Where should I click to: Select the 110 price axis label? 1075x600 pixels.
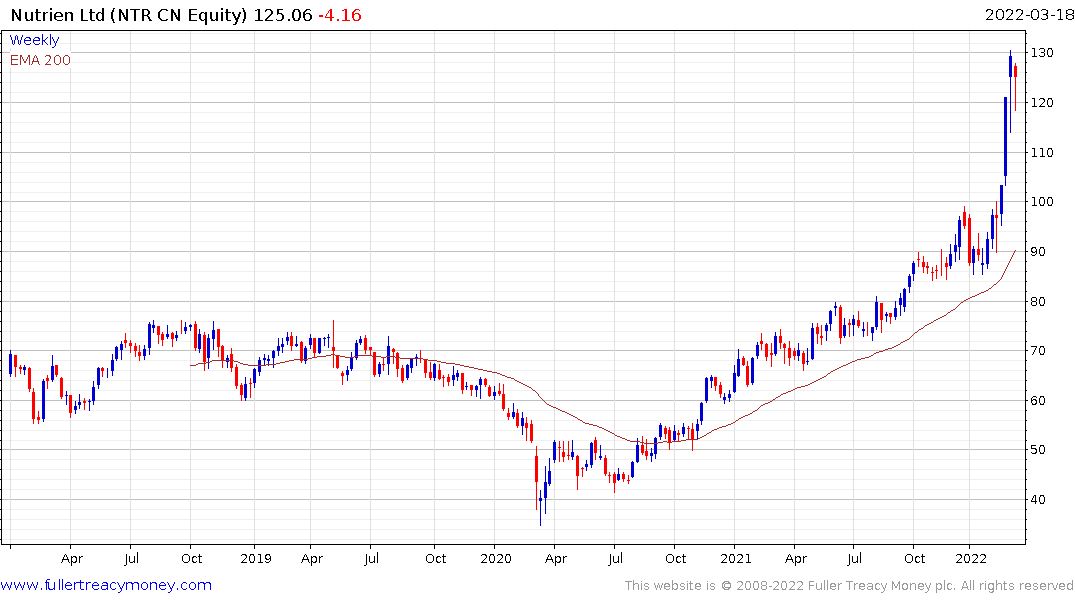click(1042, 152)
